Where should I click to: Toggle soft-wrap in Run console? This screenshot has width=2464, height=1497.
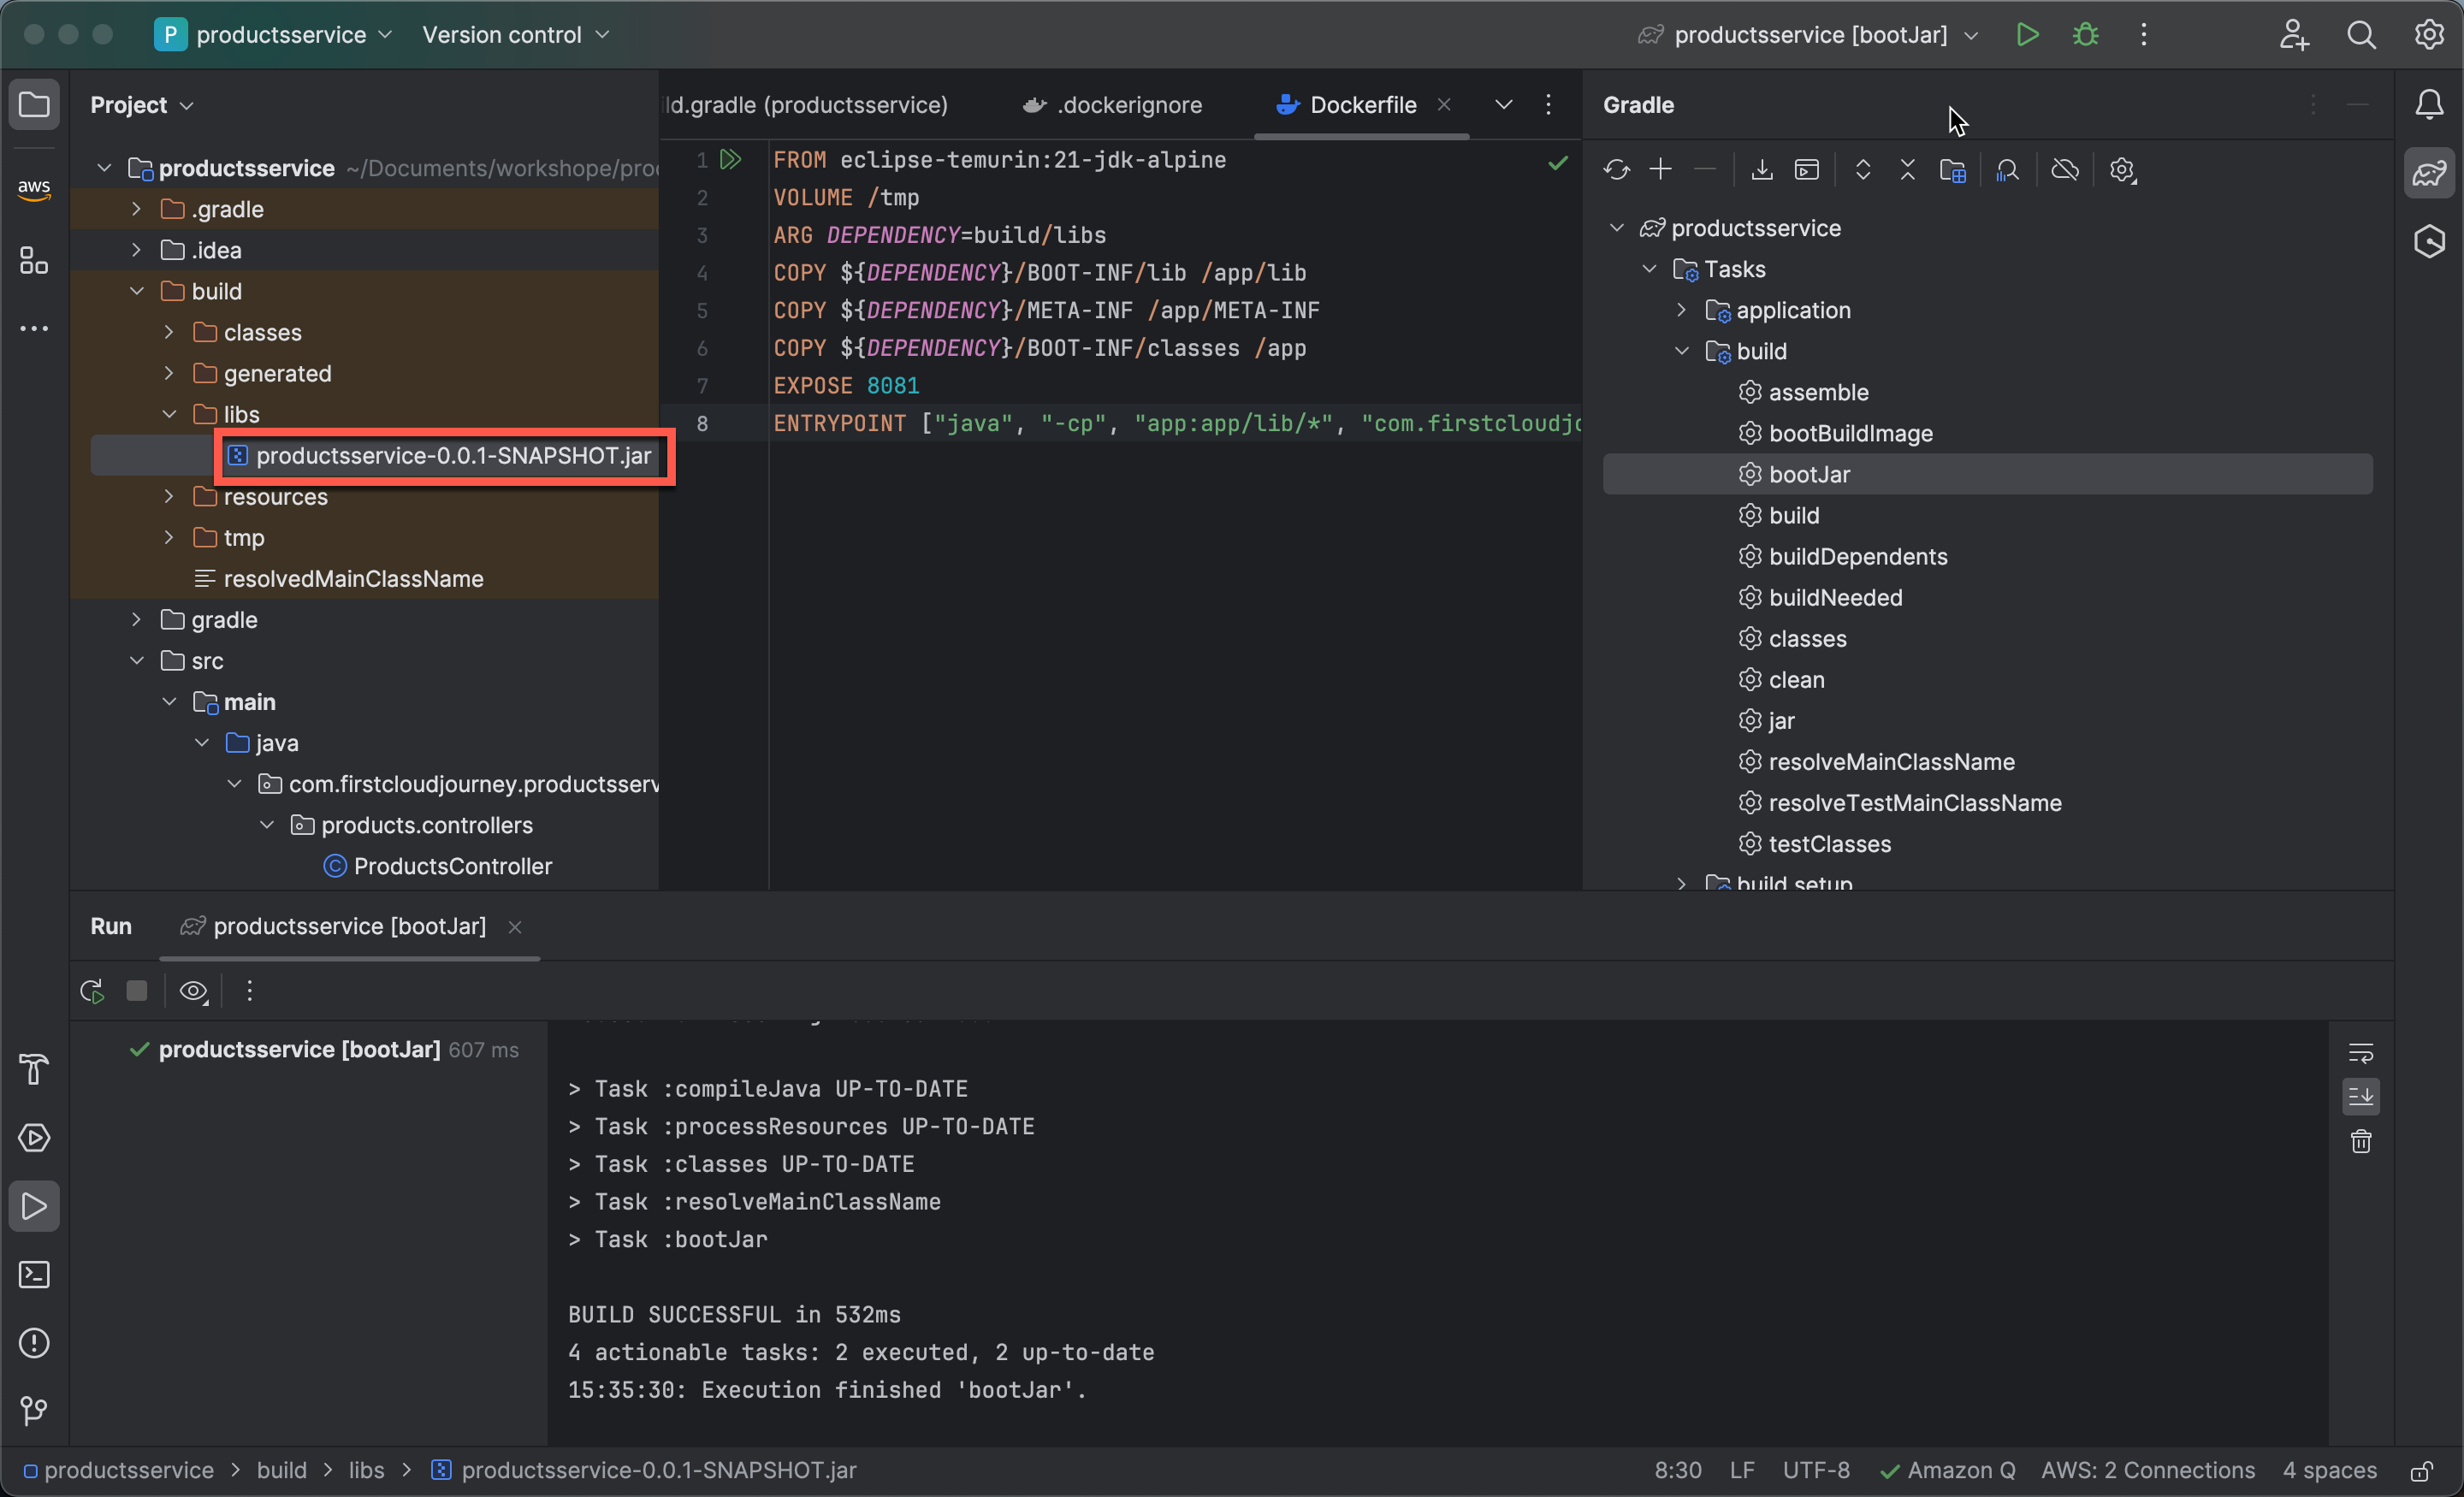tap(2360, 1053)
